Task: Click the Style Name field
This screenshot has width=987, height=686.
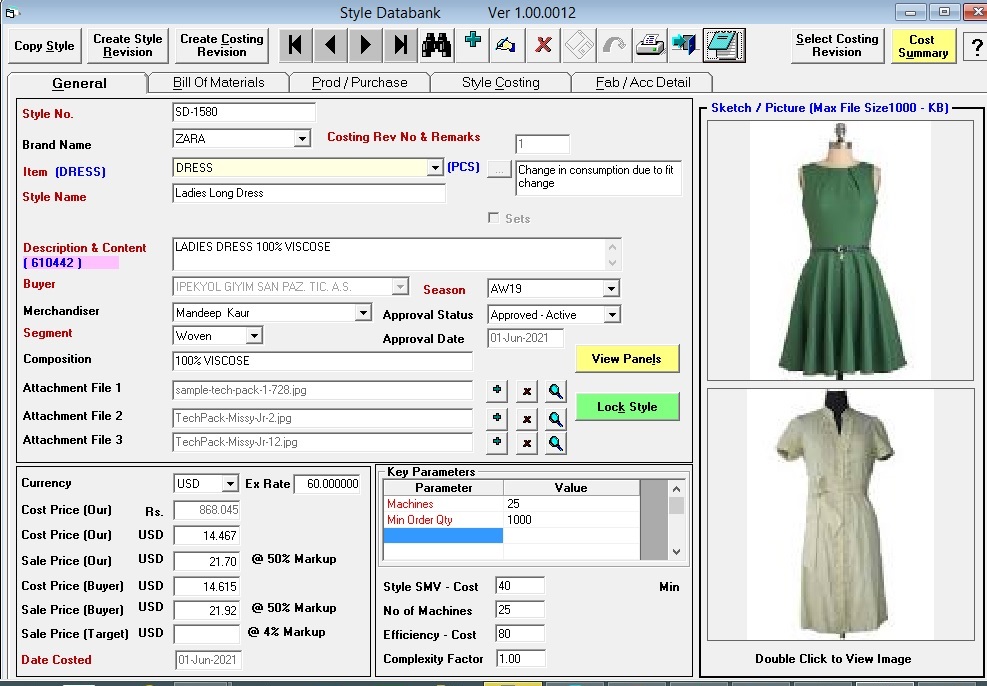Action: [x=308, y=193]
